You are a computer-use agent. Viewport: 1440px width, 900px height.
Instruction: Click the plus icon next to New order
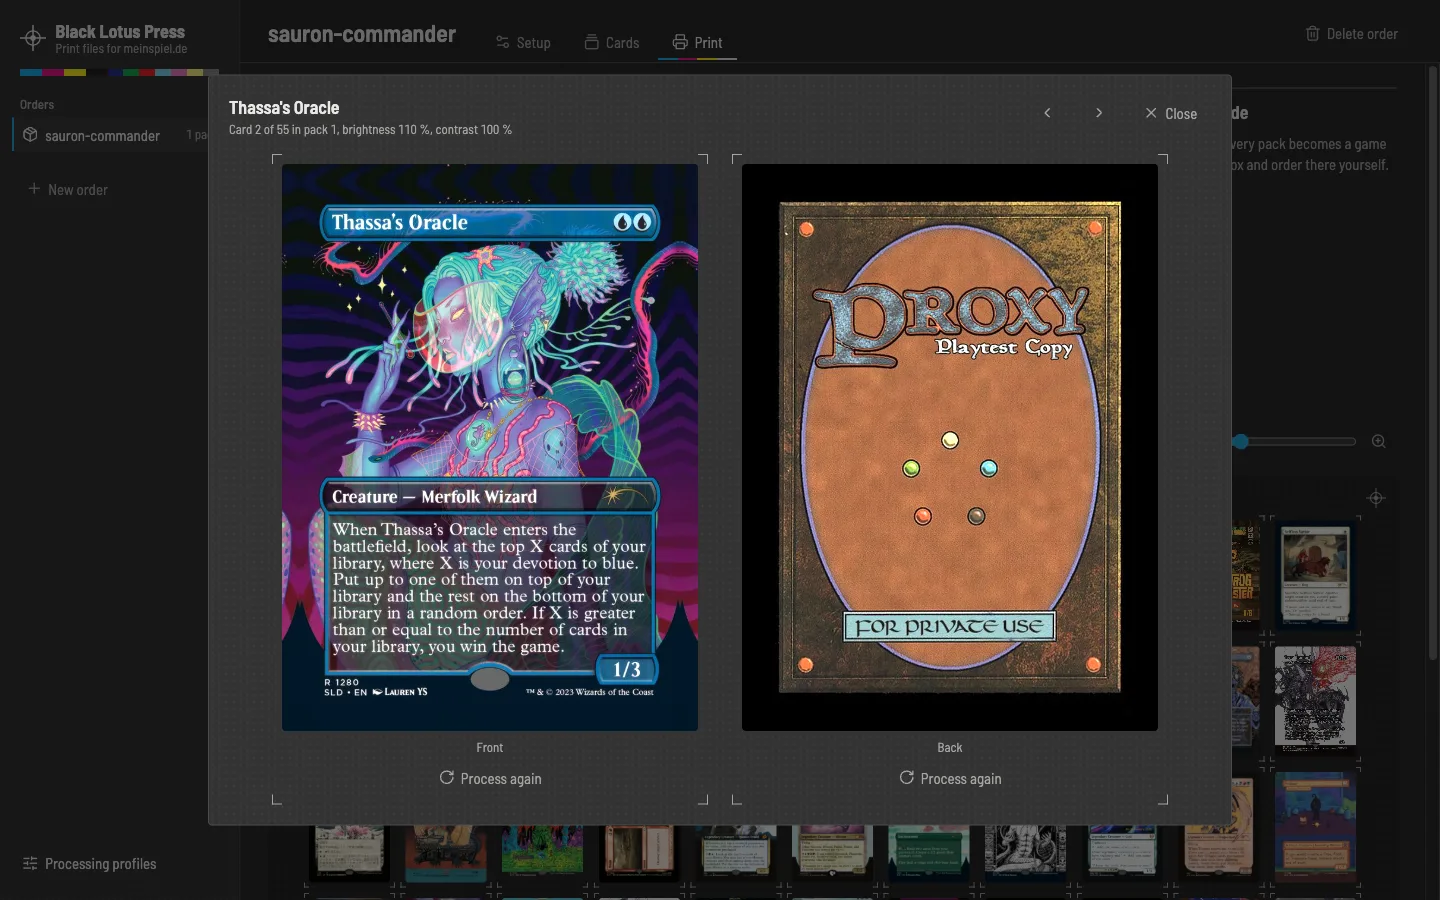click(34, 189)
